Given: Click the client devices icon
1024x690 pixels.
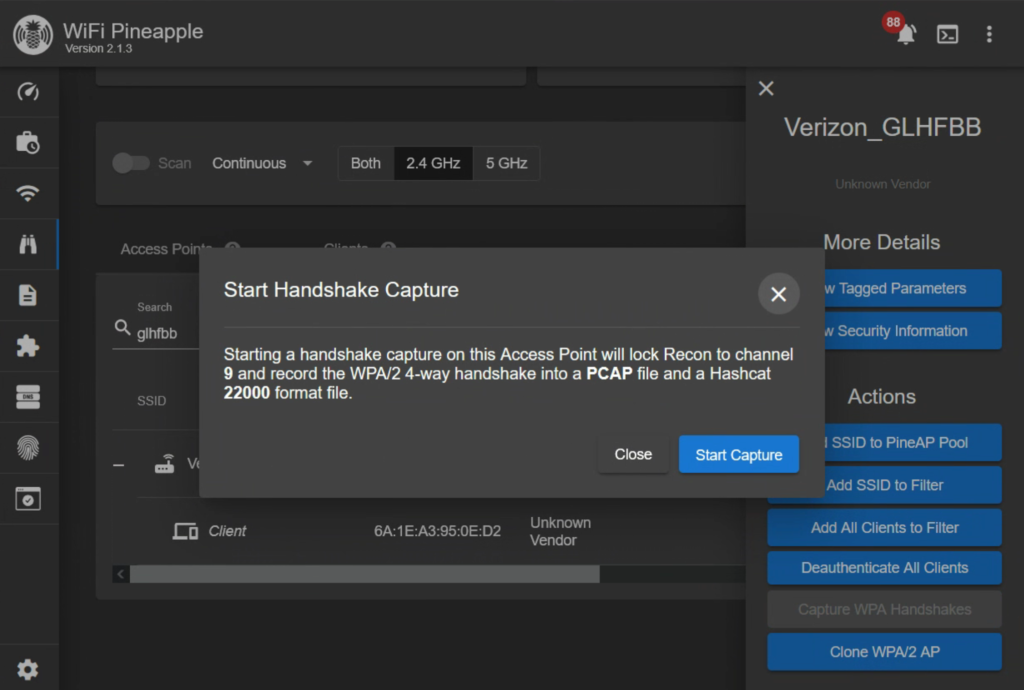Looking at the screenshot, I should click(x=185, y=531).
